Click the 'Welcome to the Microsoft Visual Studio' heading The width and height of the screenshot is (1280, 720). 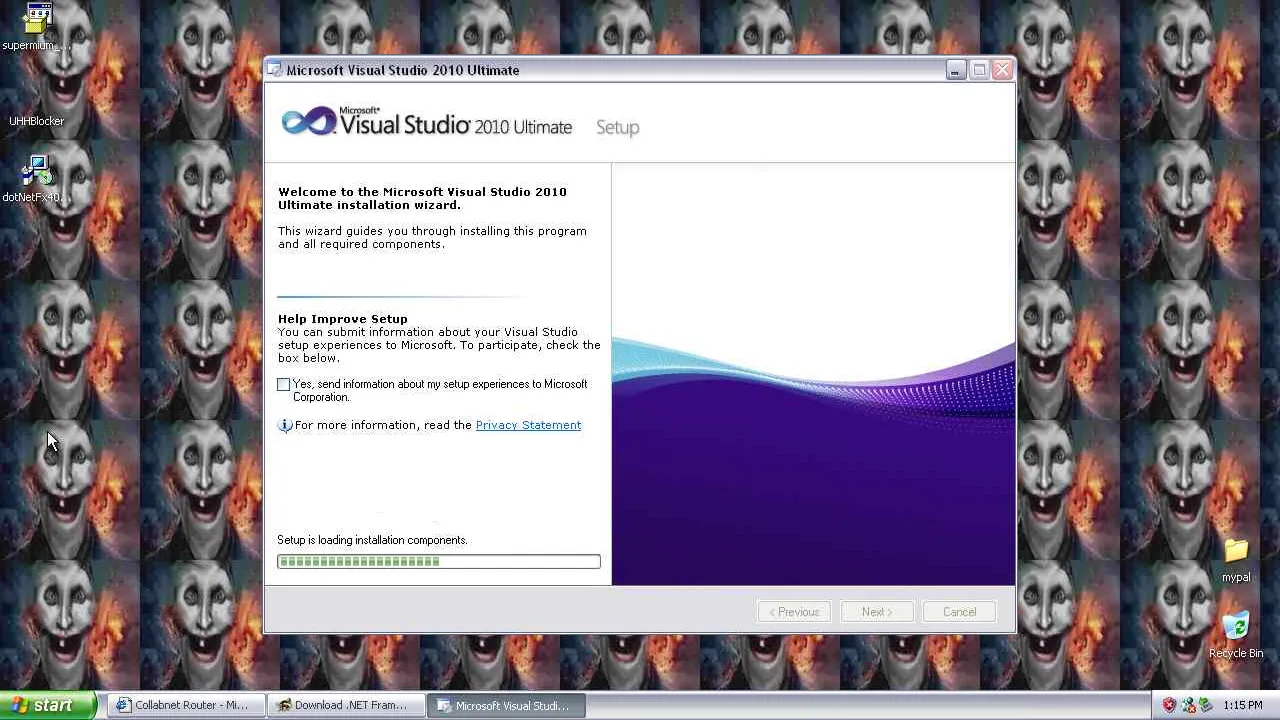pos(422,198)
